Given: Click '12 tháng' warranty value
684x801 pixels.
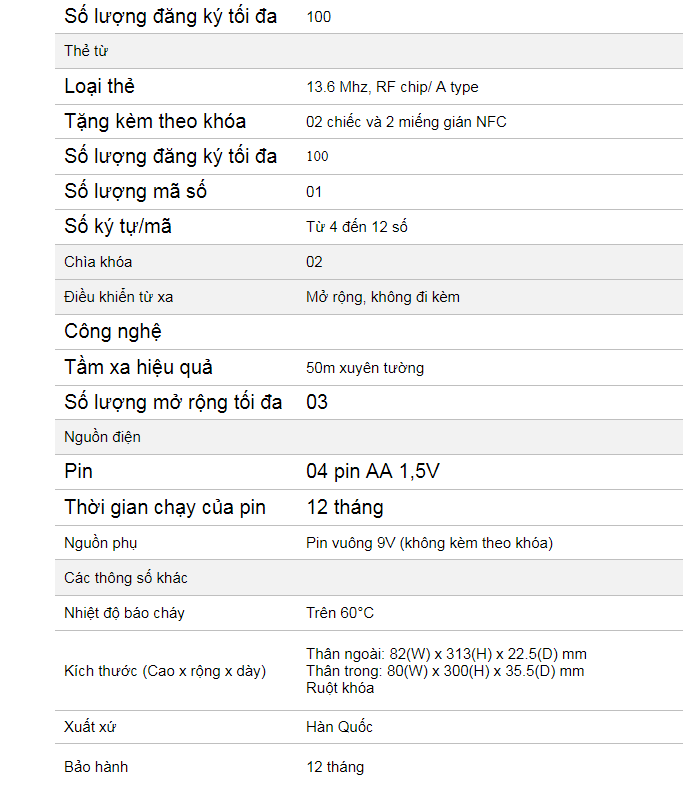Looking at the screenshot, I should pyautogui.click(x=335, y=767).
